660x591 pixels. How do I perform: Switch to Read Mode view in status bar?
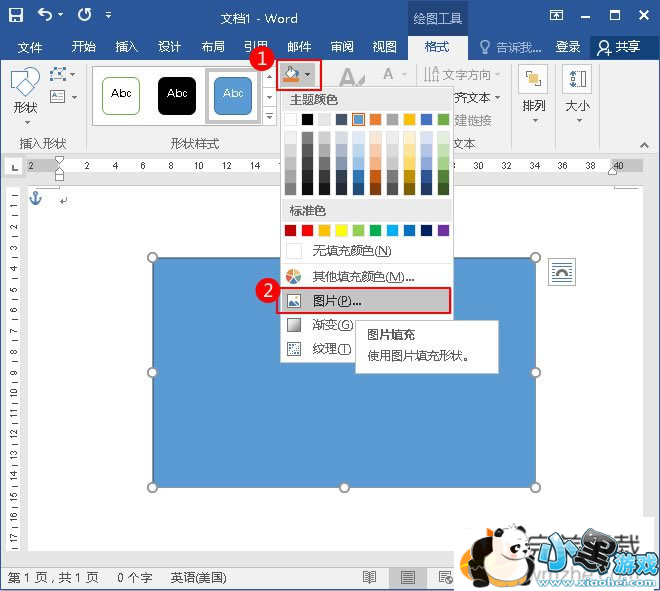[370, 578]
